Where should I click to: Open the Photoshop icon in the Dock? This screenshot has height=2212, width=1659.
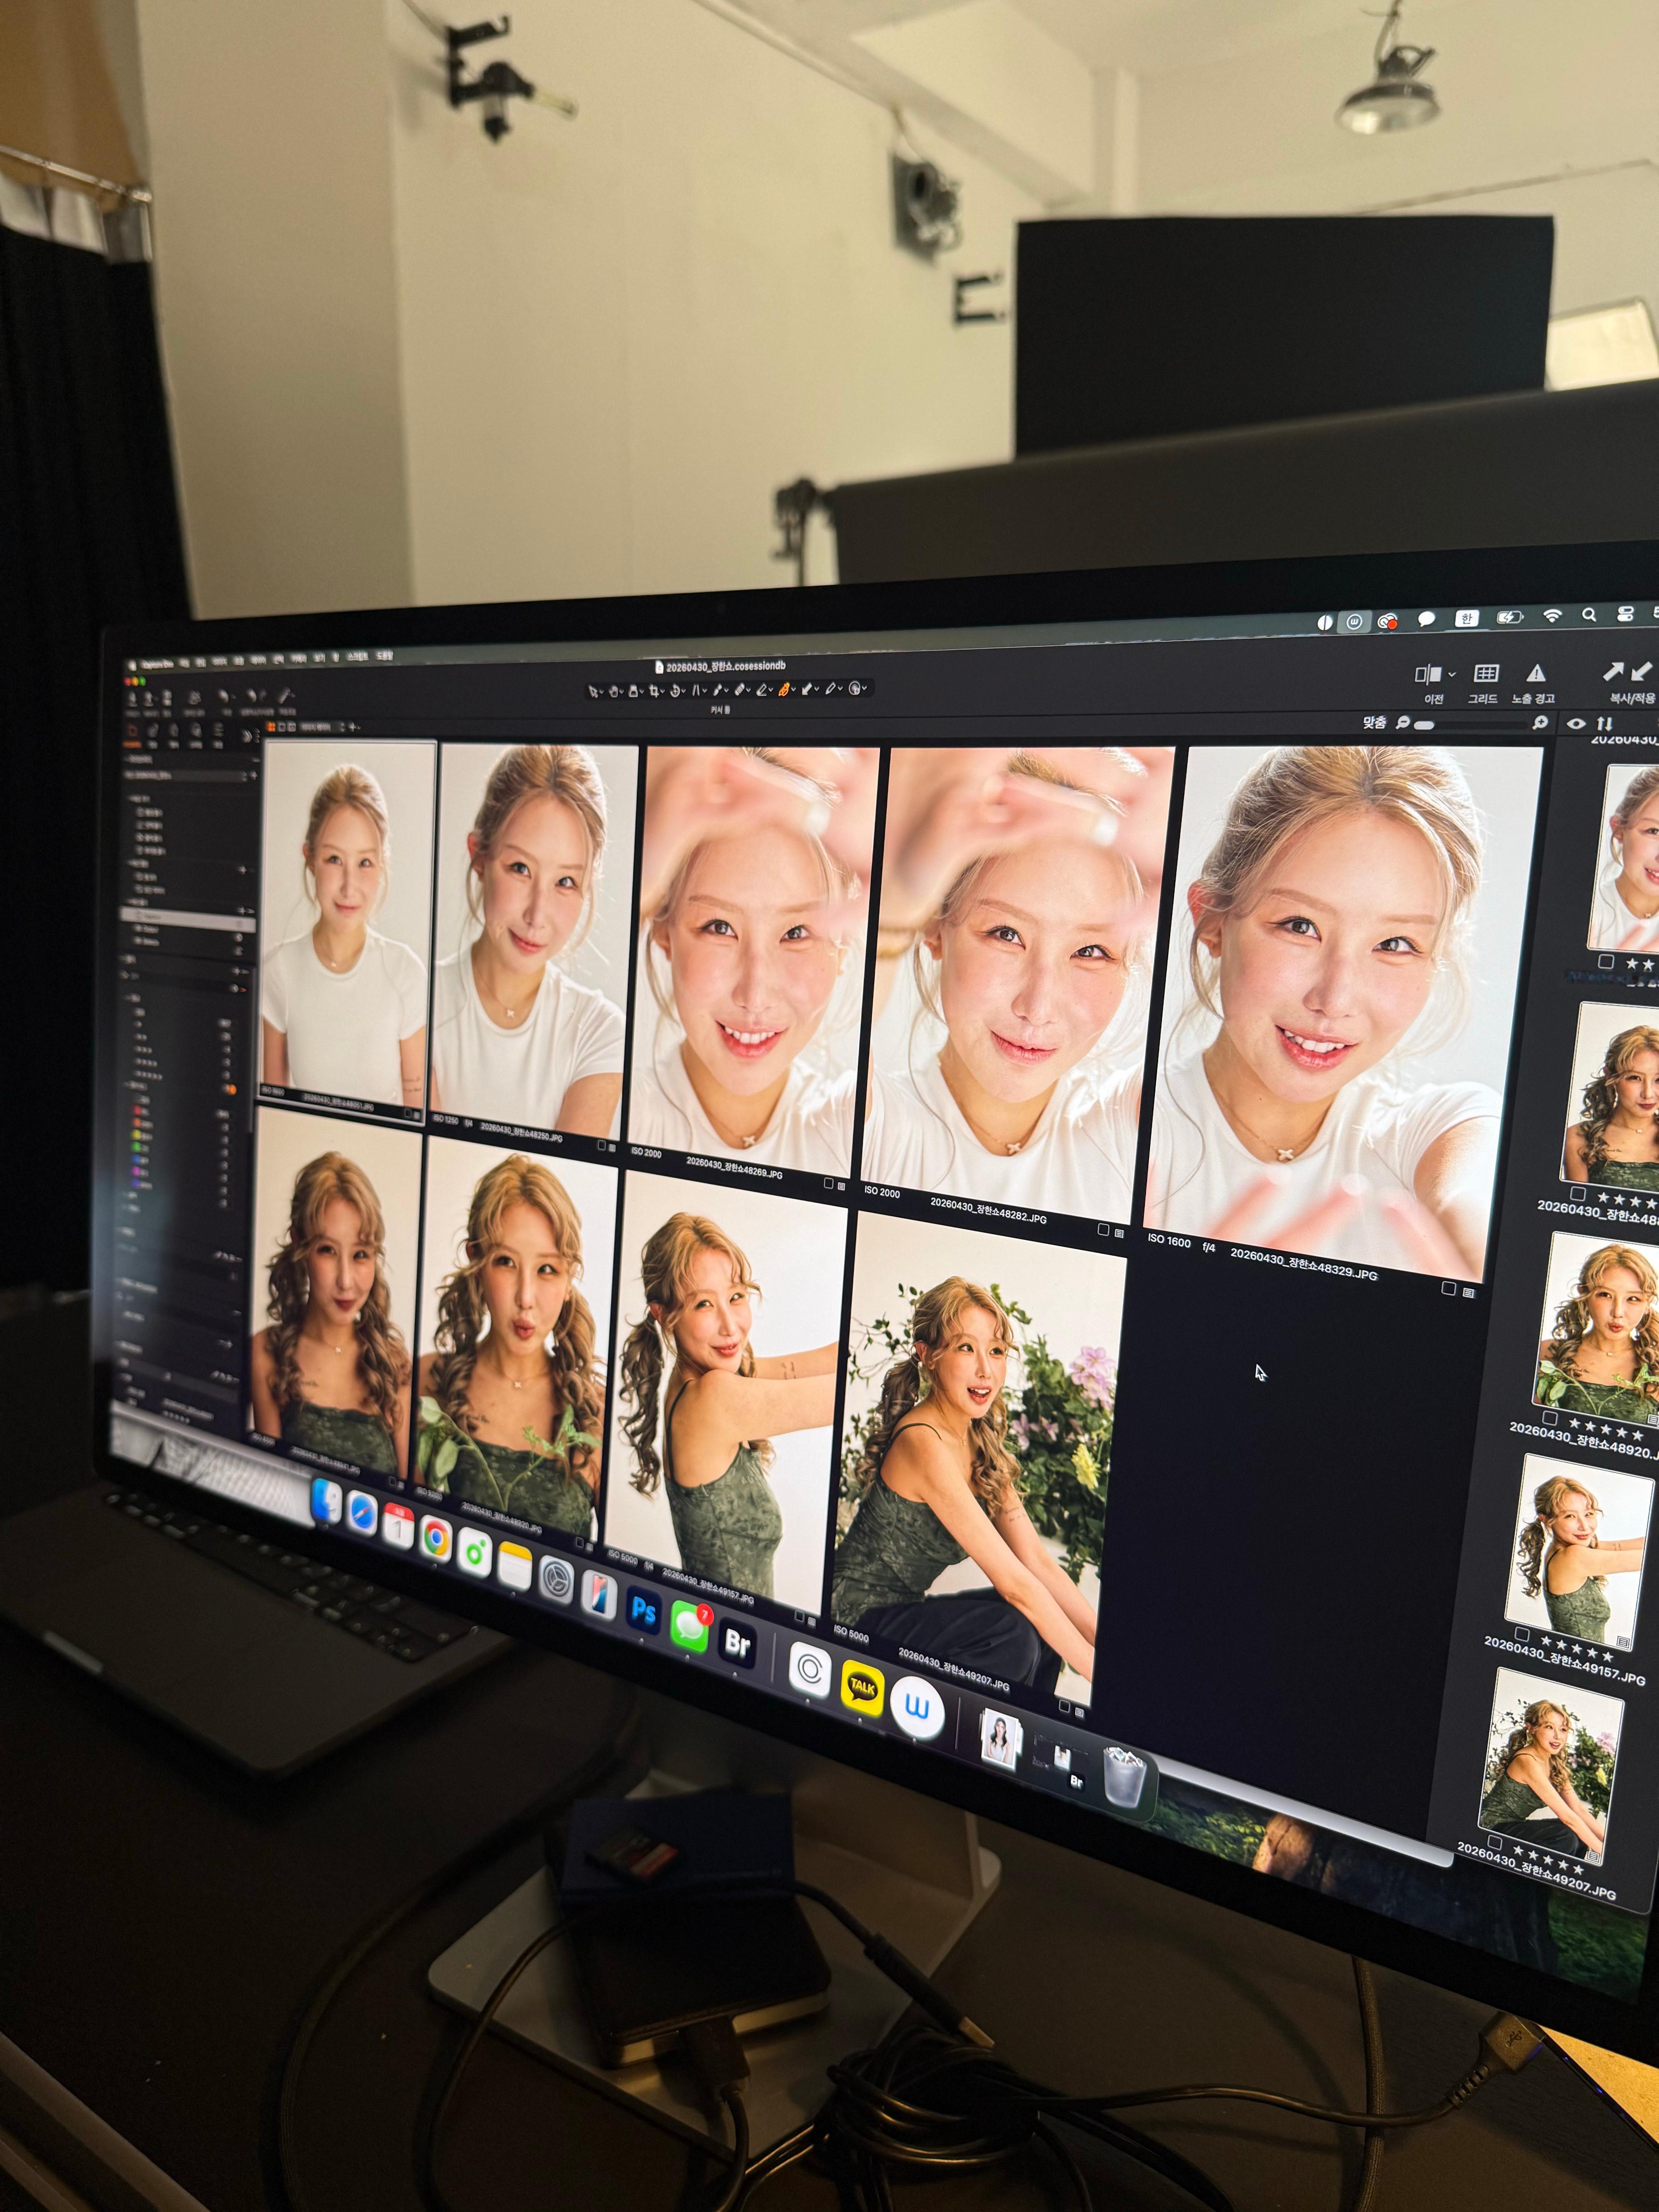(644, 1611)
